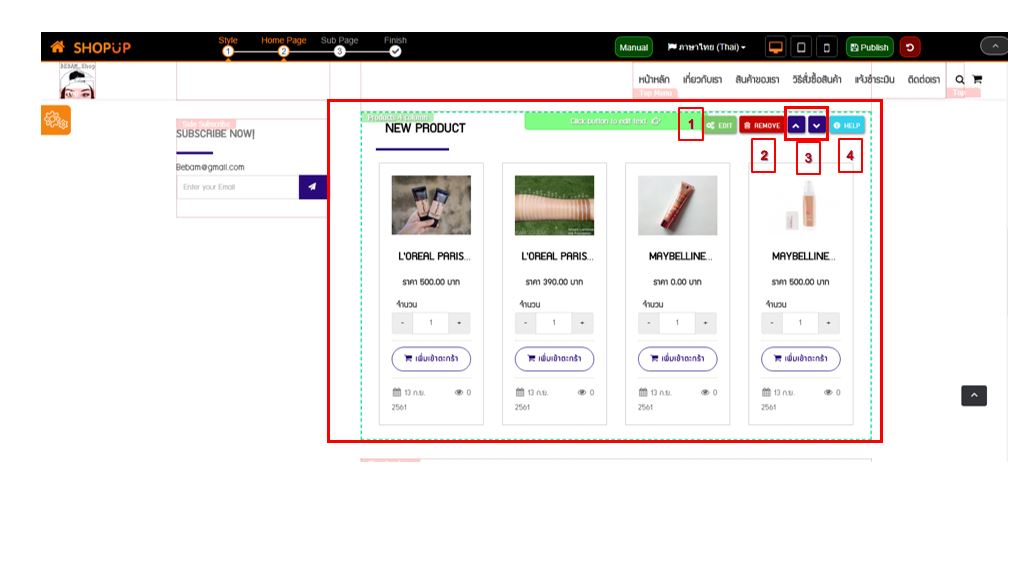Image resolution: width=1024 pixels, height=574 pixels.
Task: Decrease quantity of 0.00 Maybelline product
Action: coord(648,323)
